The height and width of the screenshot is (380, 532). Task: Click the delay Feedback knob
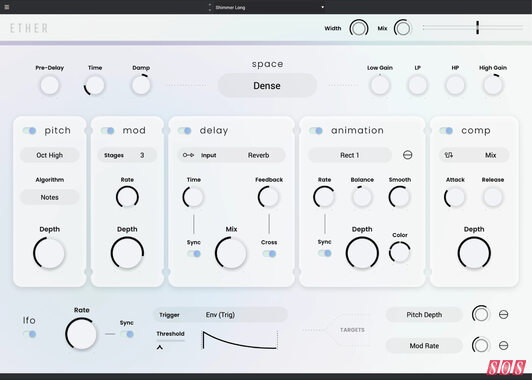tap(269, 197)
